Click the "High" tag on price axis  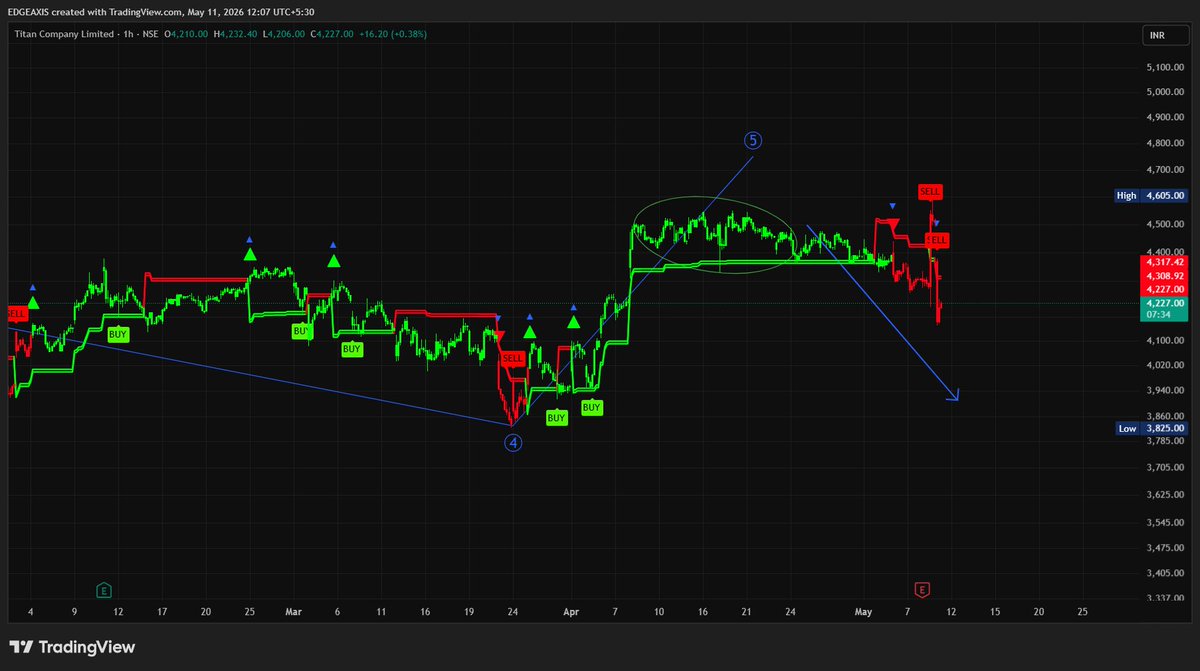click(x=1127, y=196)
